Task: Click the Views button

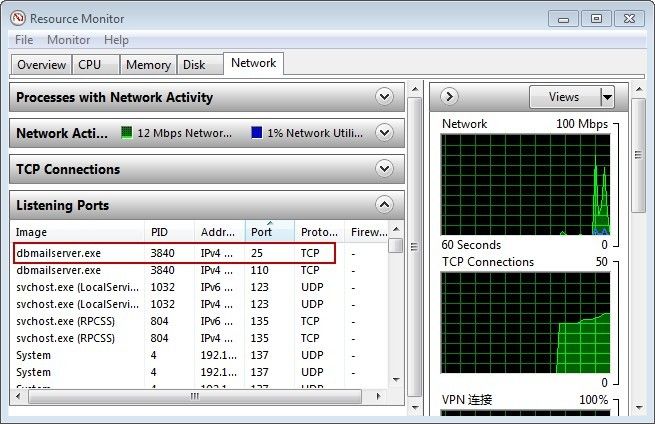Action: click(565, 97)
